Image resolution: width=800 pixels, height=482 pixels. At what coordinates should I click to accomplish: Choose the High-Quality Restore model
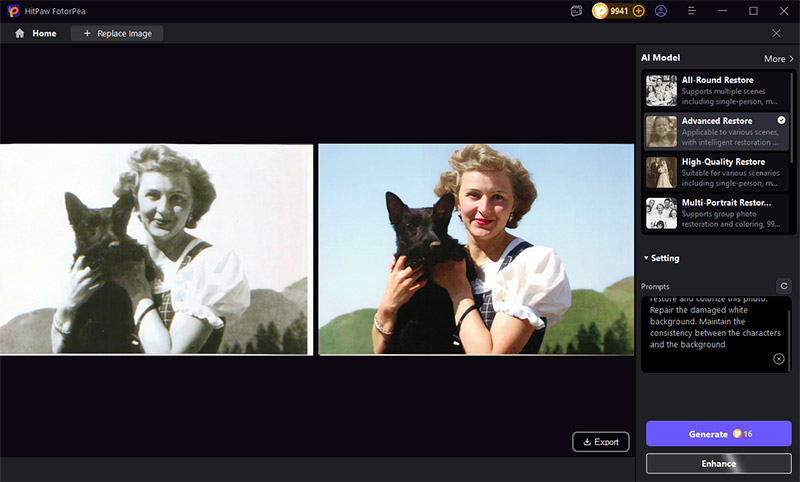click(716, 172)
